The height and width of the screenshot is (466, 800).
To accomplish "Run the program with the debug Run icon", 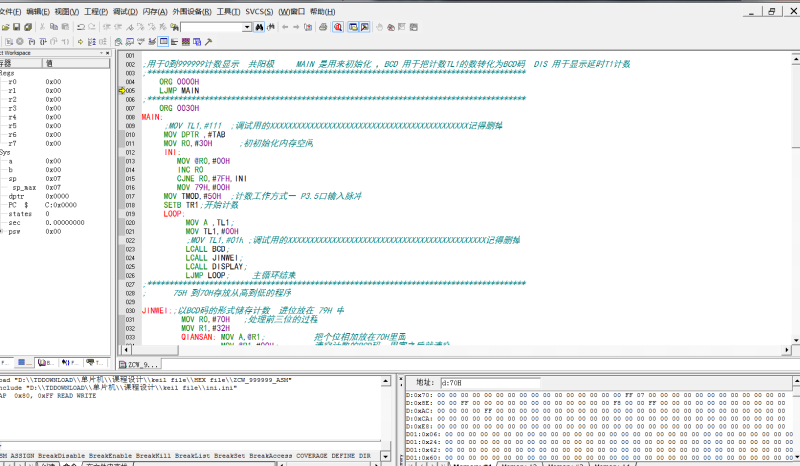I will pos(9,42).
